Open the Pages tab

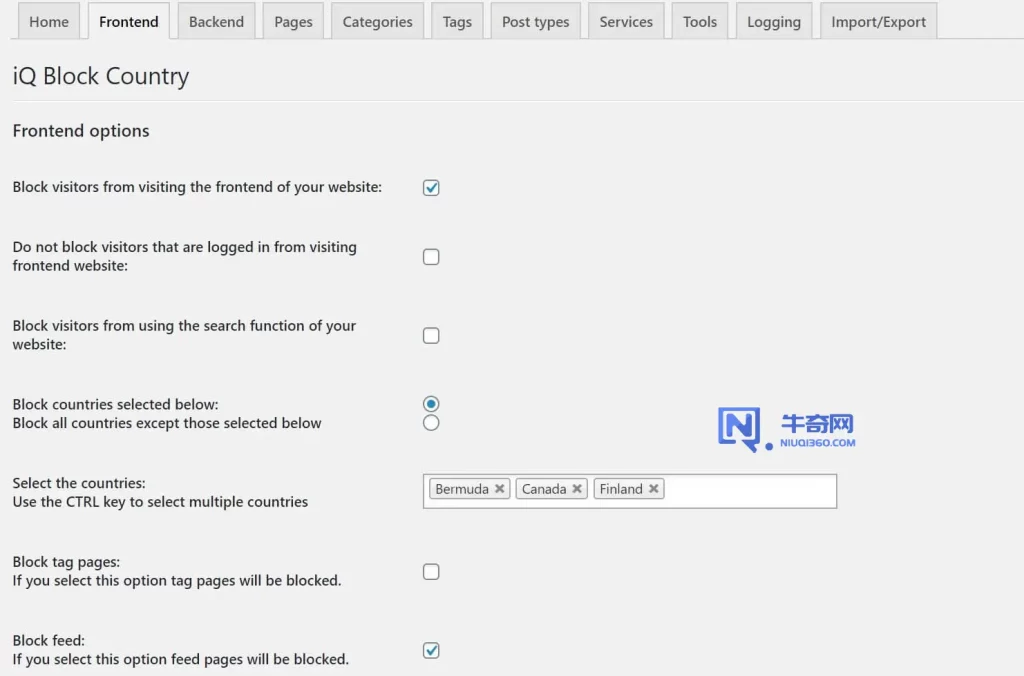coord(293,20)
